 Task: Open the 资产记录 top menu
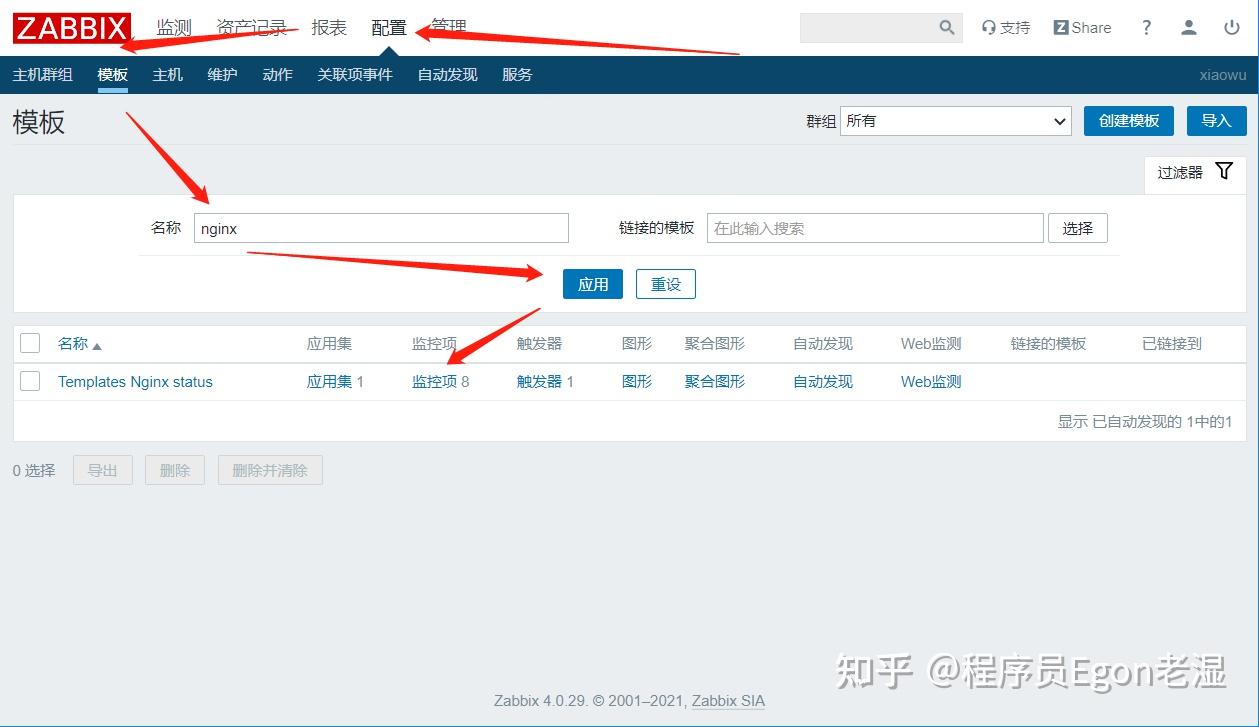pyautogui.click(x=252, y=28)
